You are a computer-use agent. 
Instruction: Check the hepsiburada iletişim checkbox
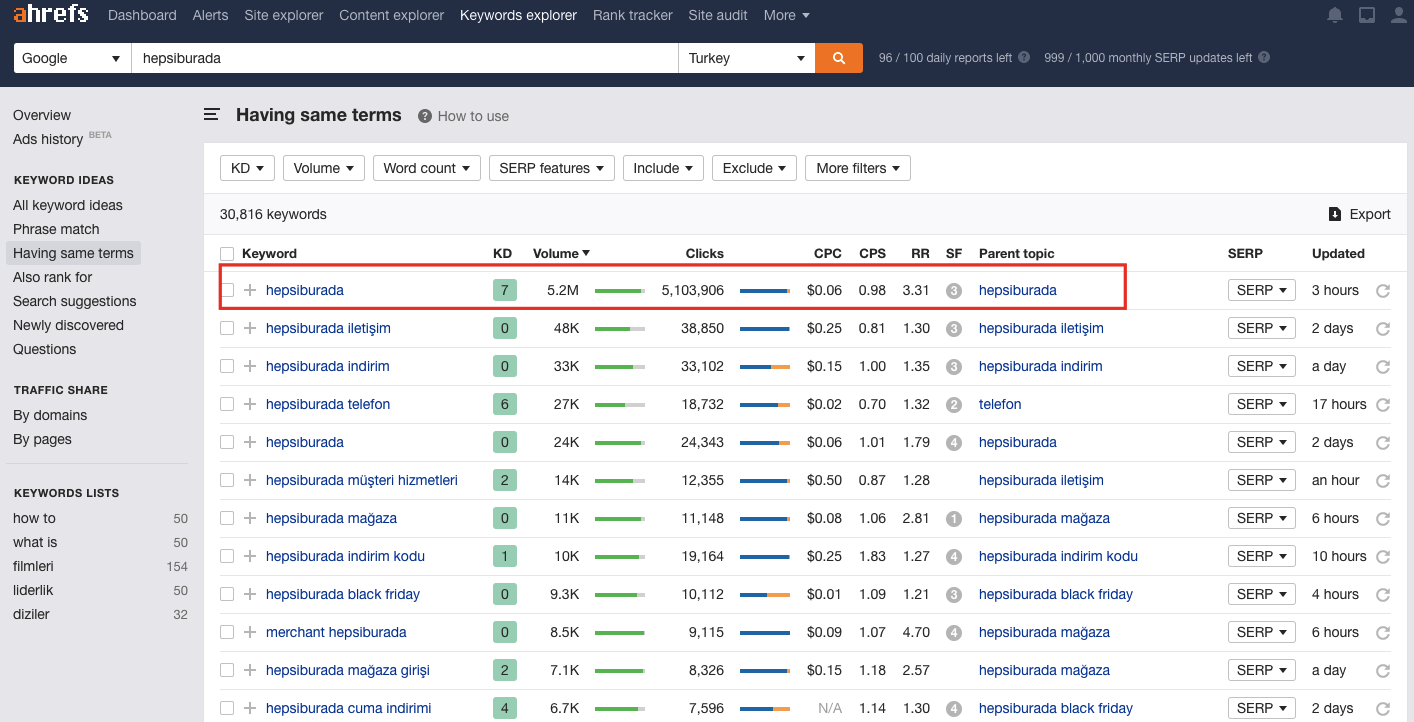pos(227,328)
